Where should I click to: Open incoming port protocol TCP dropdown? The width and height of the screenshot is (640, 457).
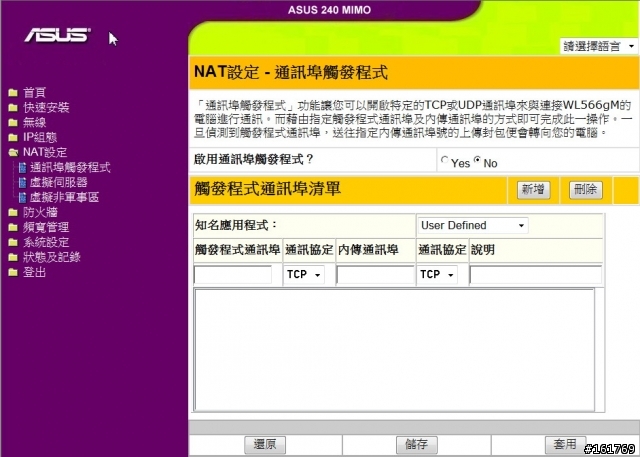pyautogui.click(x=437, y=275)
